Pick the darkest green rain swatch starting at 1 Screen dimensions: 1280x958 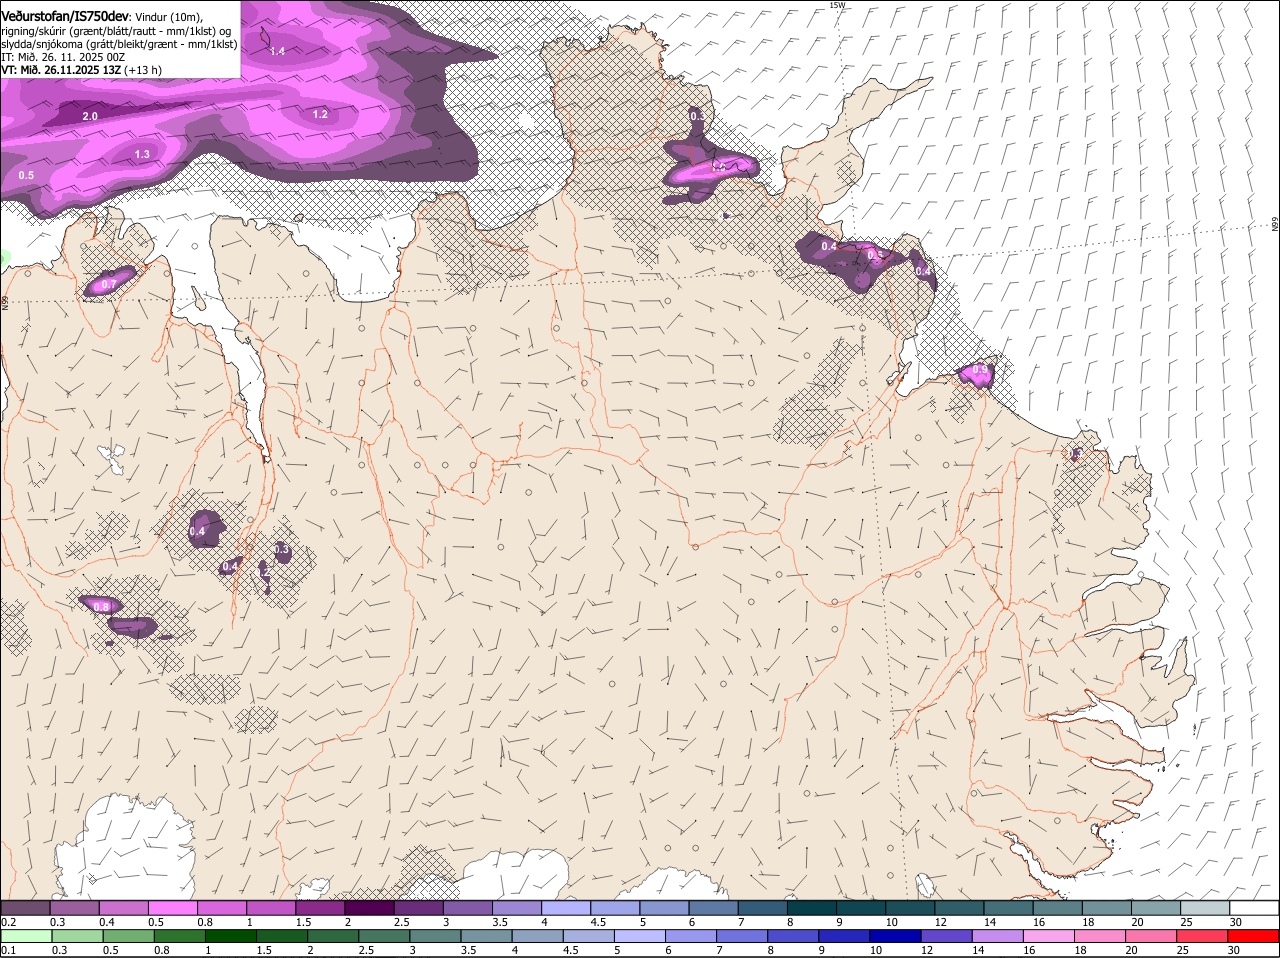click(230, 937)
